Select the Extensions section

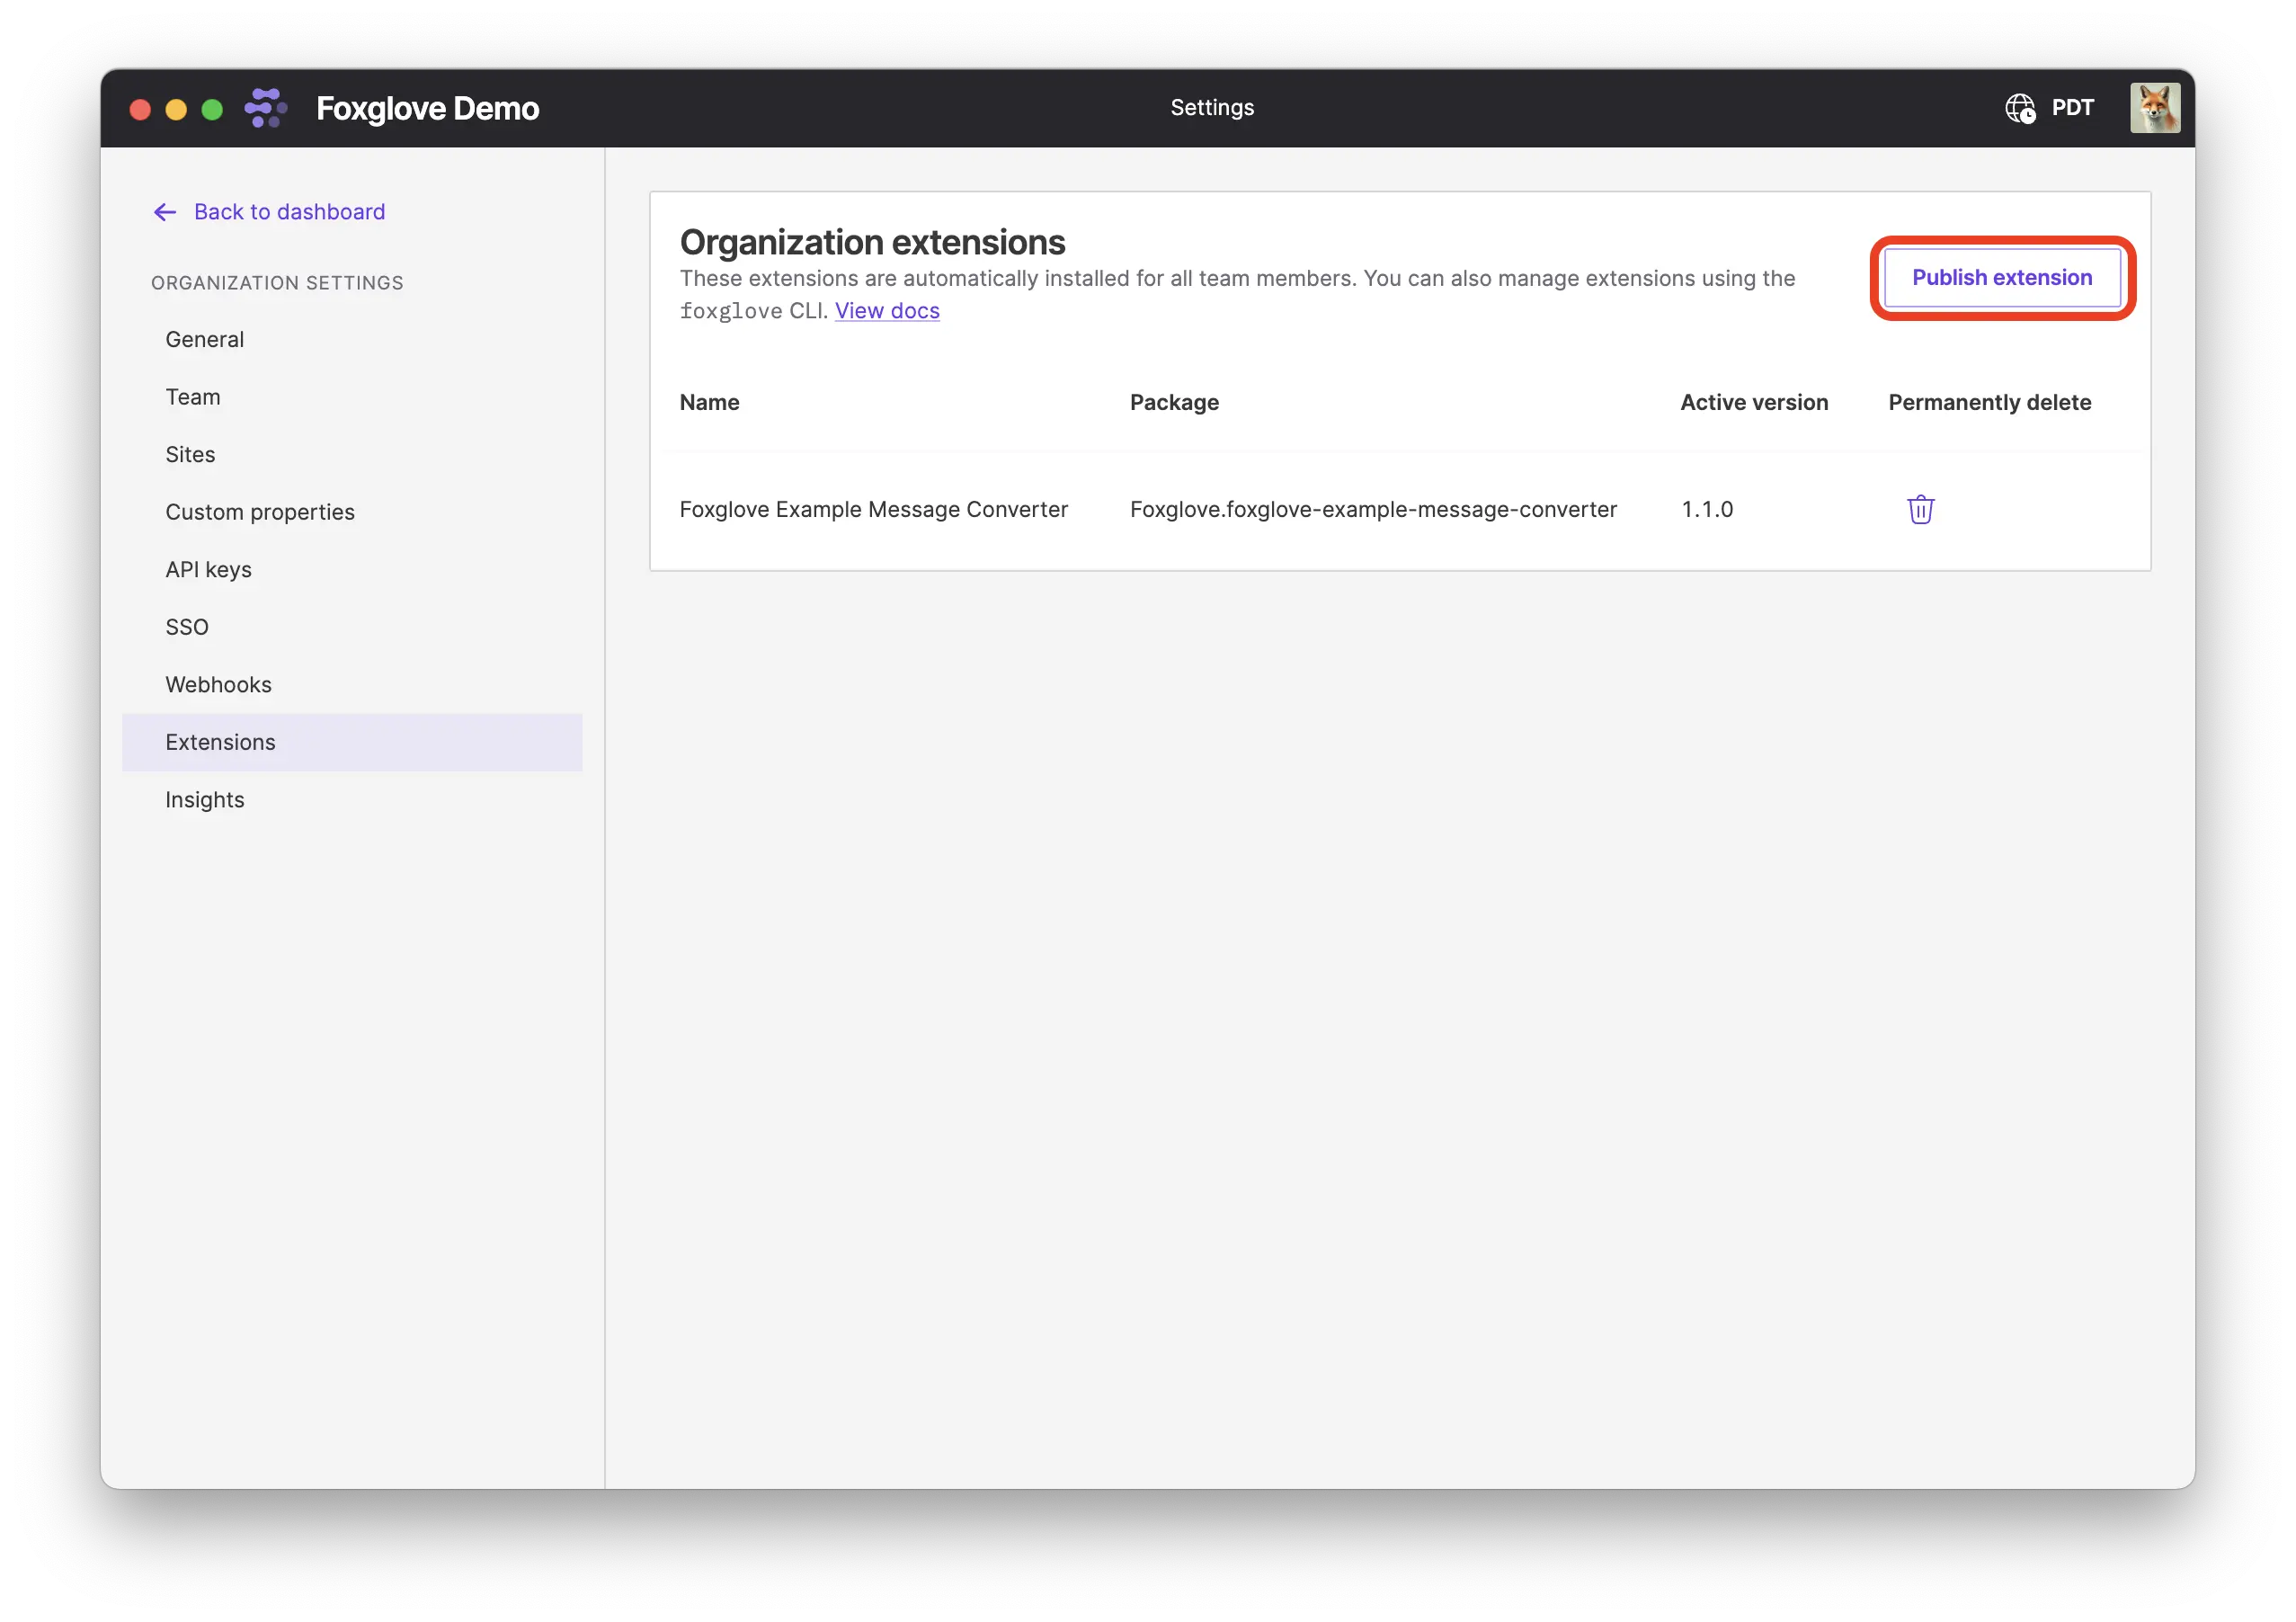click(221, 742)
